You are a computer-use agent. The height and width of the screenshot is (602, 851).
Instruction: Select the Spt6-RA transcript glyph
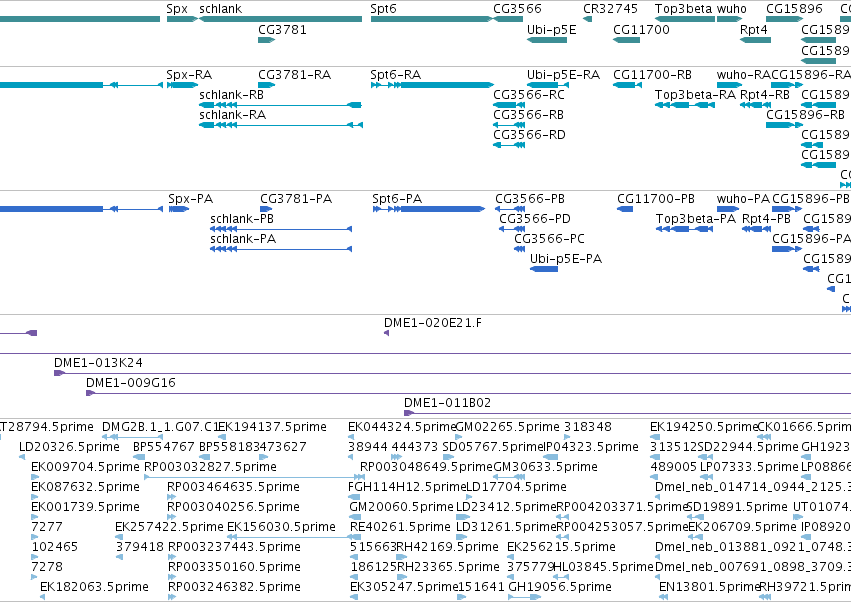point(432,85)
